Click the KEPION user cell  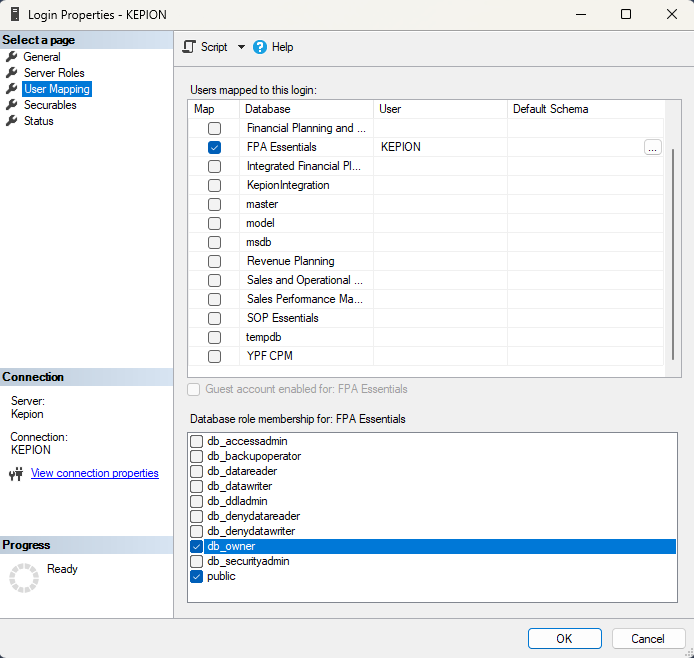click(x=440, y=147)
